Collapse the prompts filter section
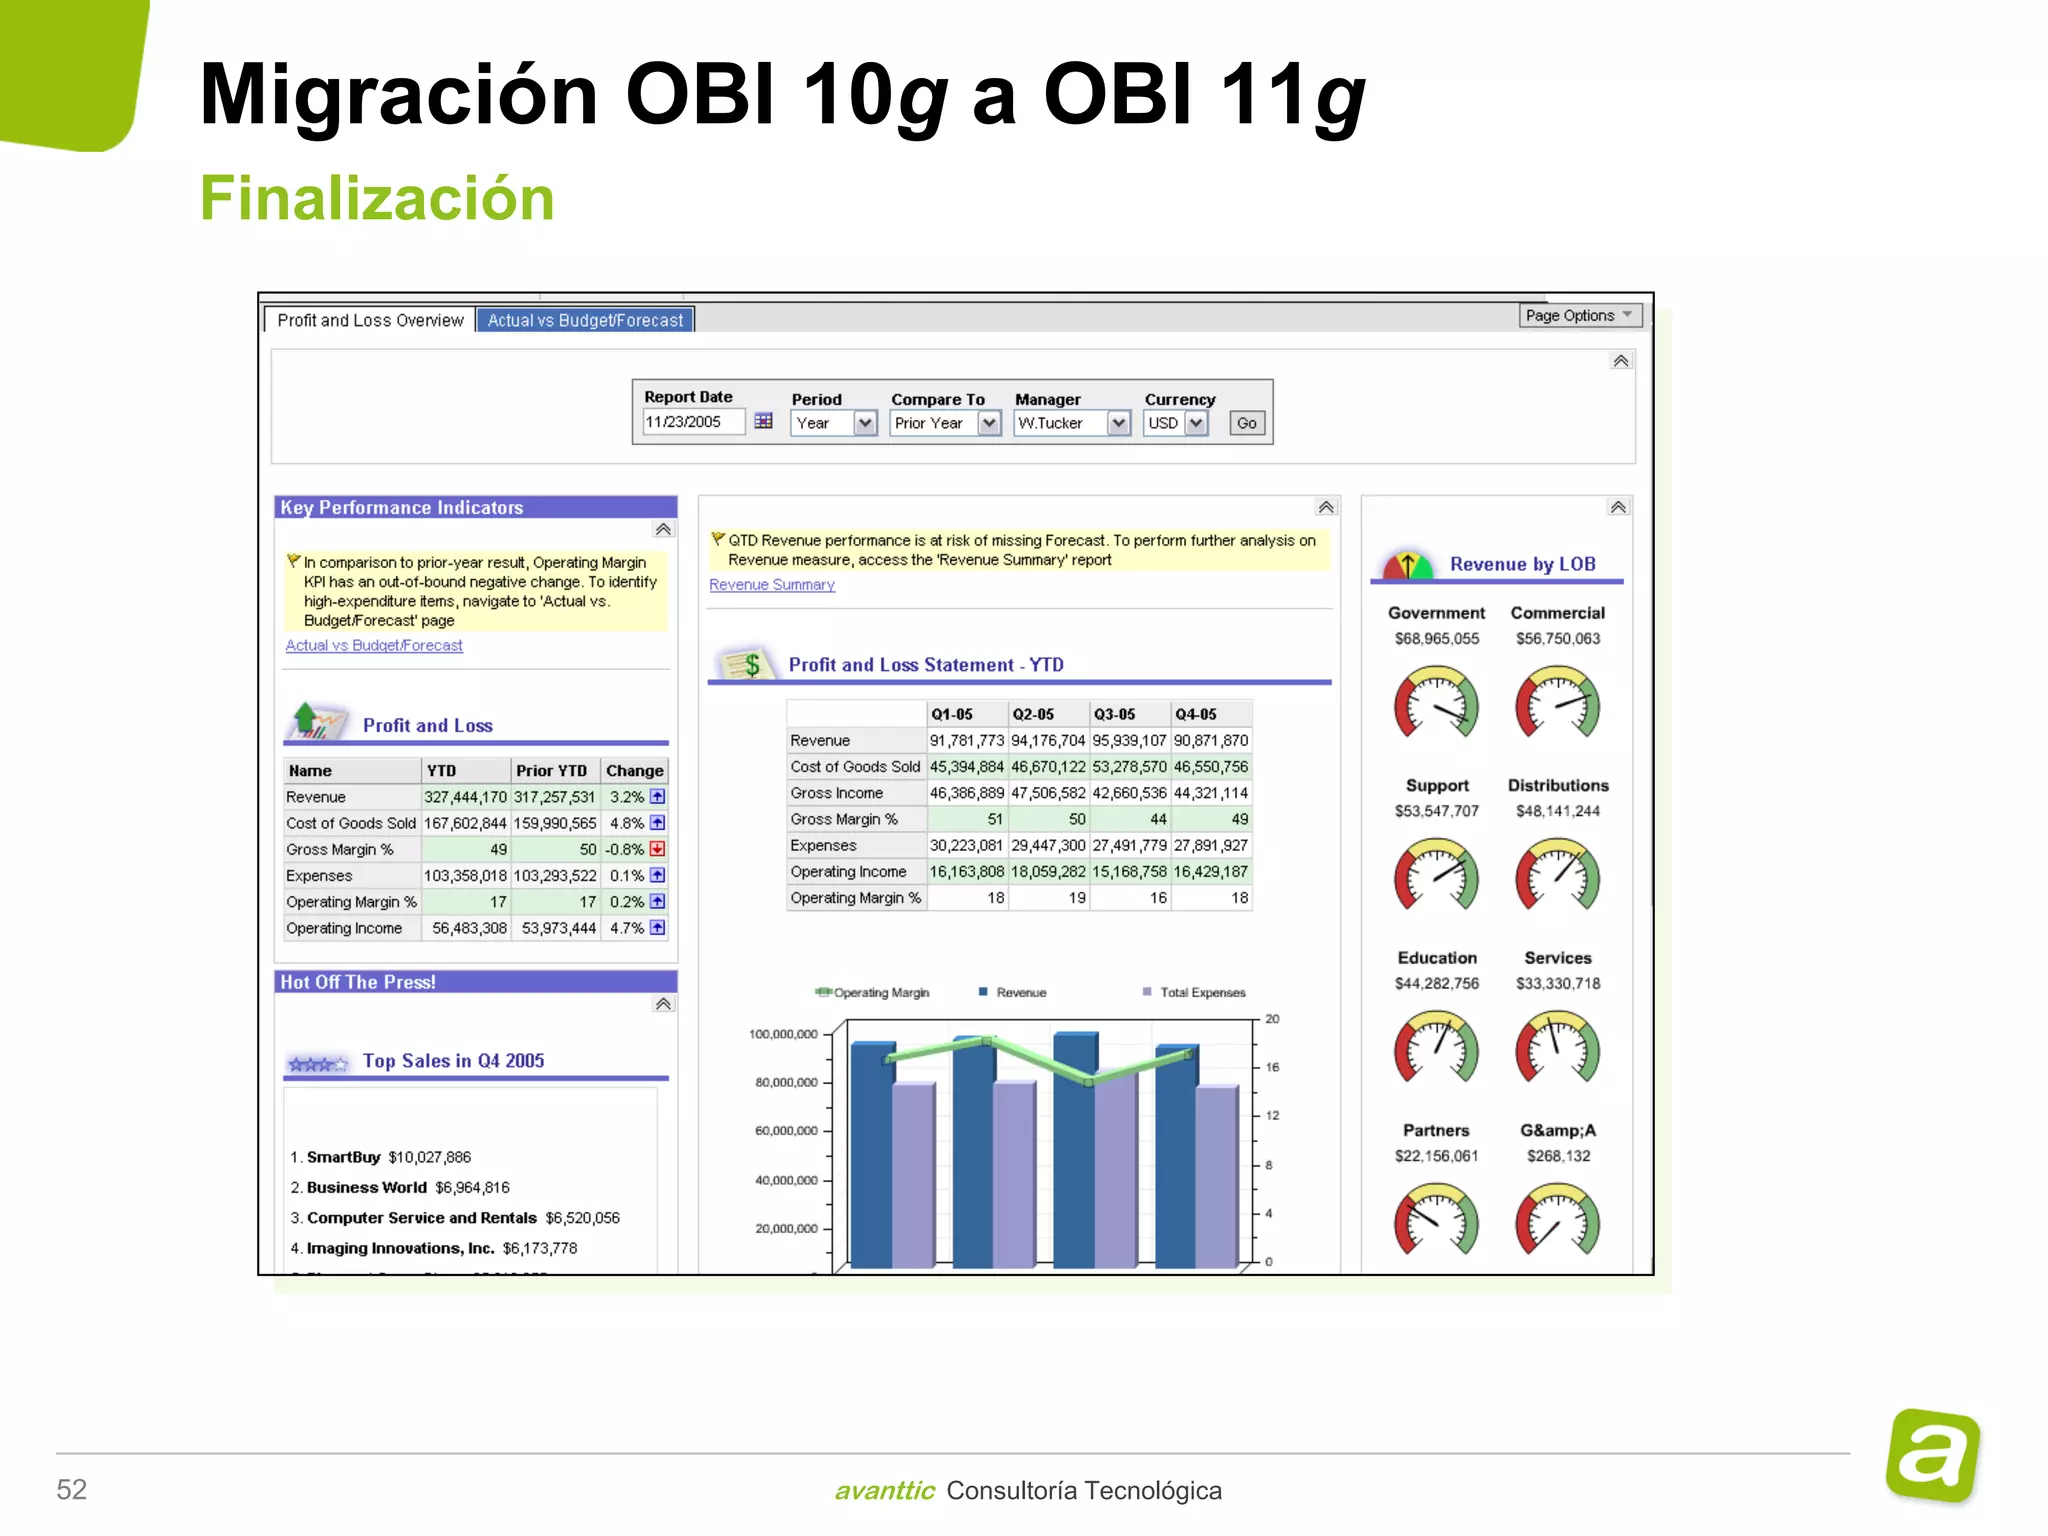The width and height of the screenshot is (2048, 1536). 1621,361
